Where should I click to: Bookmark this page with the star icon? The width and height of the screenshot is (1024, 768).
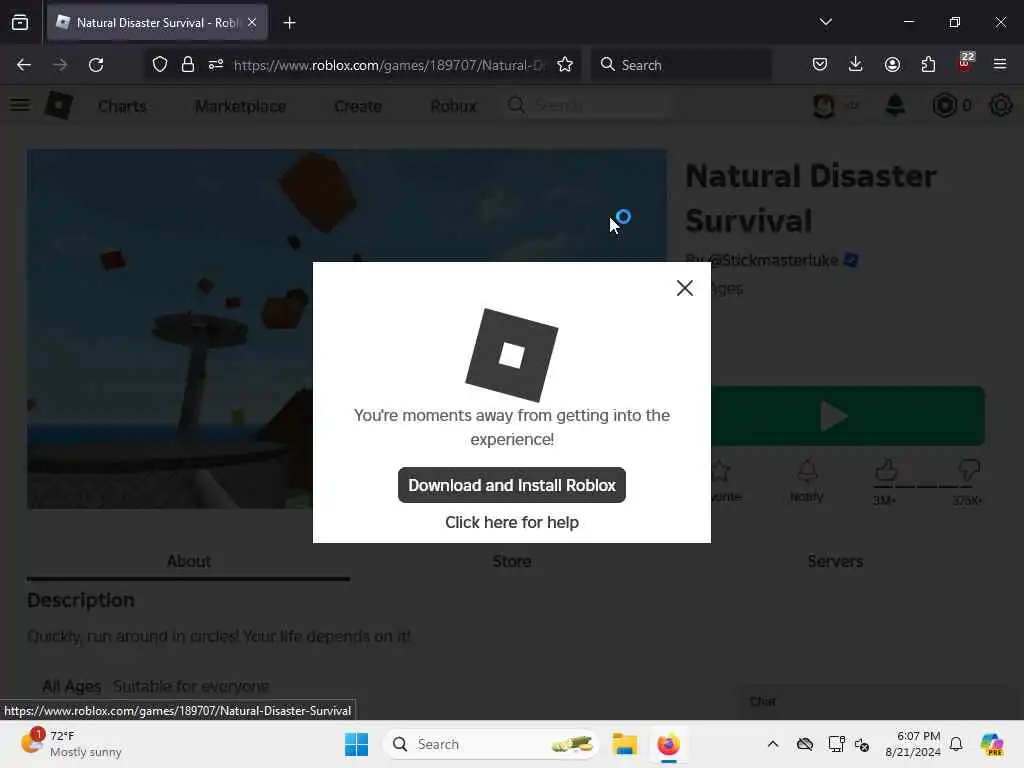[565, 65]
